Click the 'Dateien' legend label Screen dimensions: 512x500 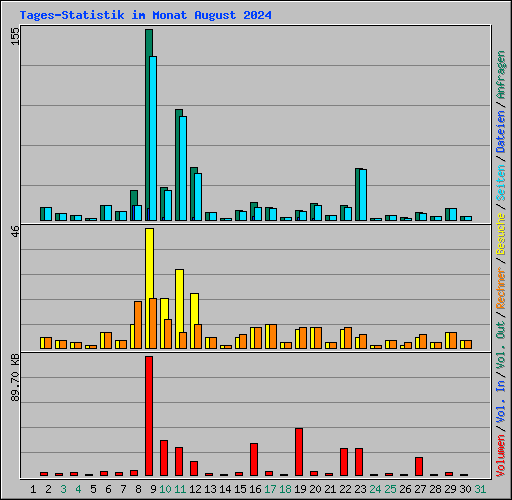[x=501, y=132]
